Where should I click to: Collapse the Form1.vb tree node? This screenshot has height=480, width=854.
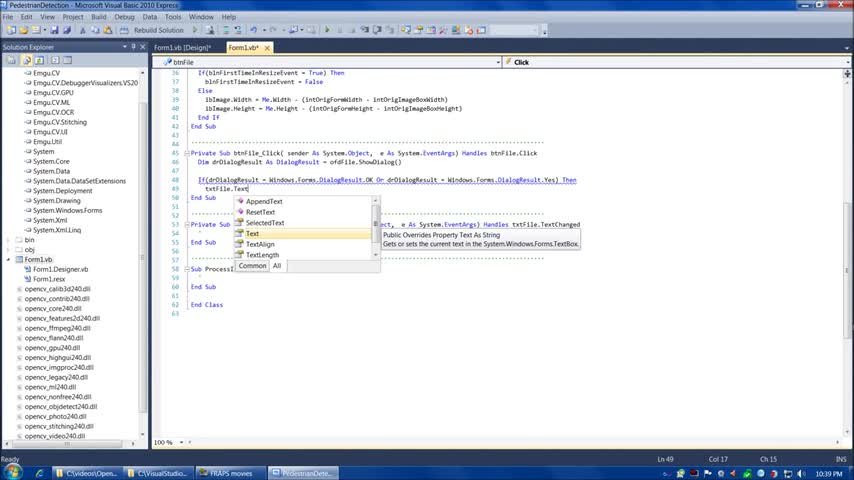[x=8, y=260]
